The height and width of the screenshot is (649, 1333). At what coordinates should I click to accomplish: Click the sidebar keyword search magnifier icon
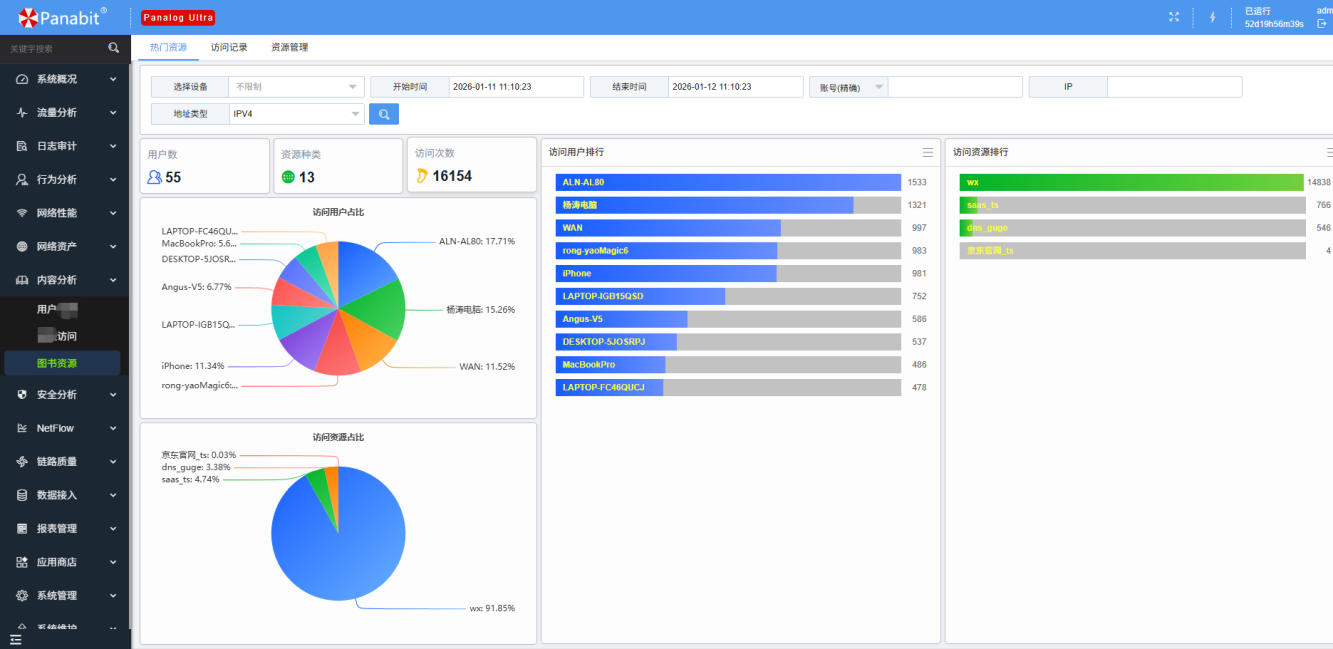(113, 48)
